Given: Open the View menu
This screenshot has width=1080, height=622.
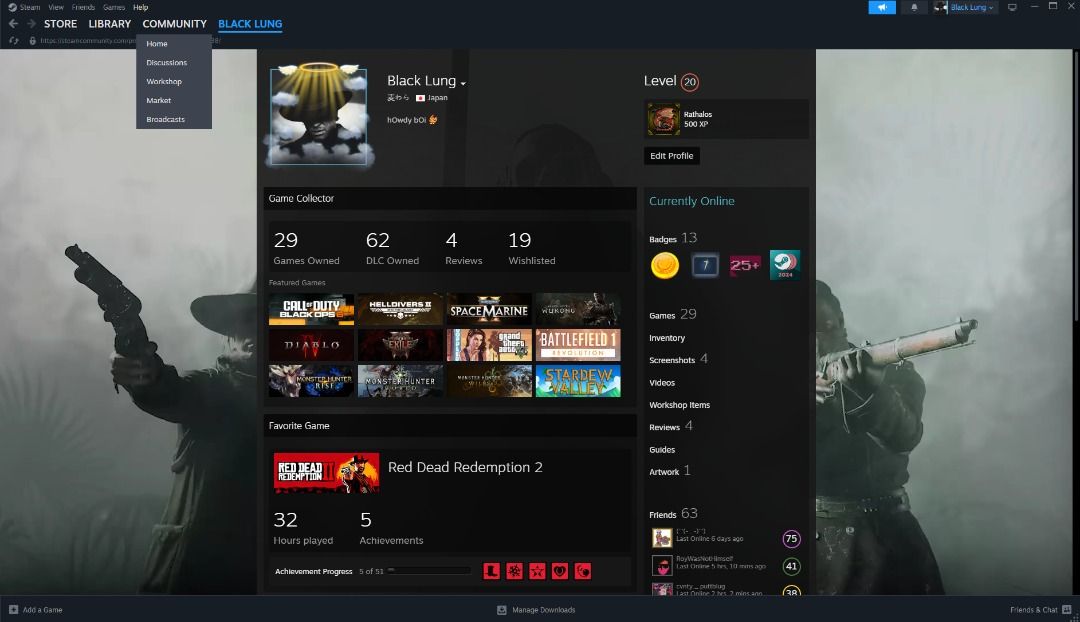Looking at the screenshot, I should [56, 7].
